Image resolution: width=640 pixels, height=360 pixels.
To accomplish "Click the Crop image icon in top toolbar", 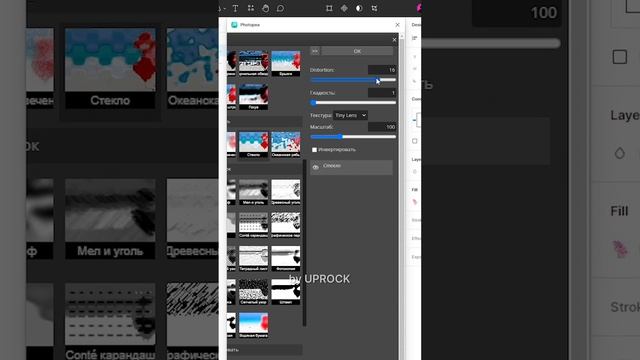I will [374, 8].
